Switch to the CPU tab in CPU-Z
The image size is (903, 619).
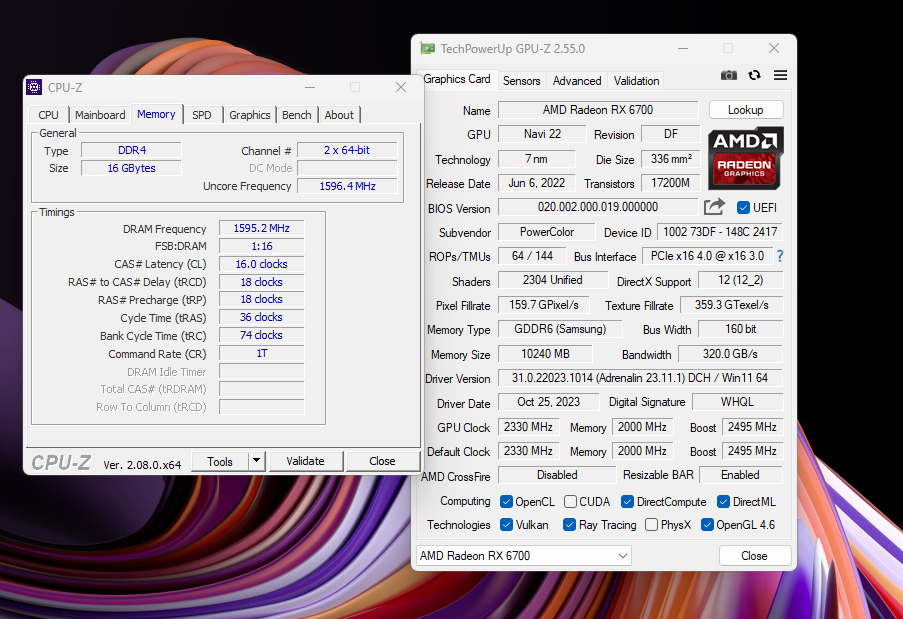pos(48,115)
